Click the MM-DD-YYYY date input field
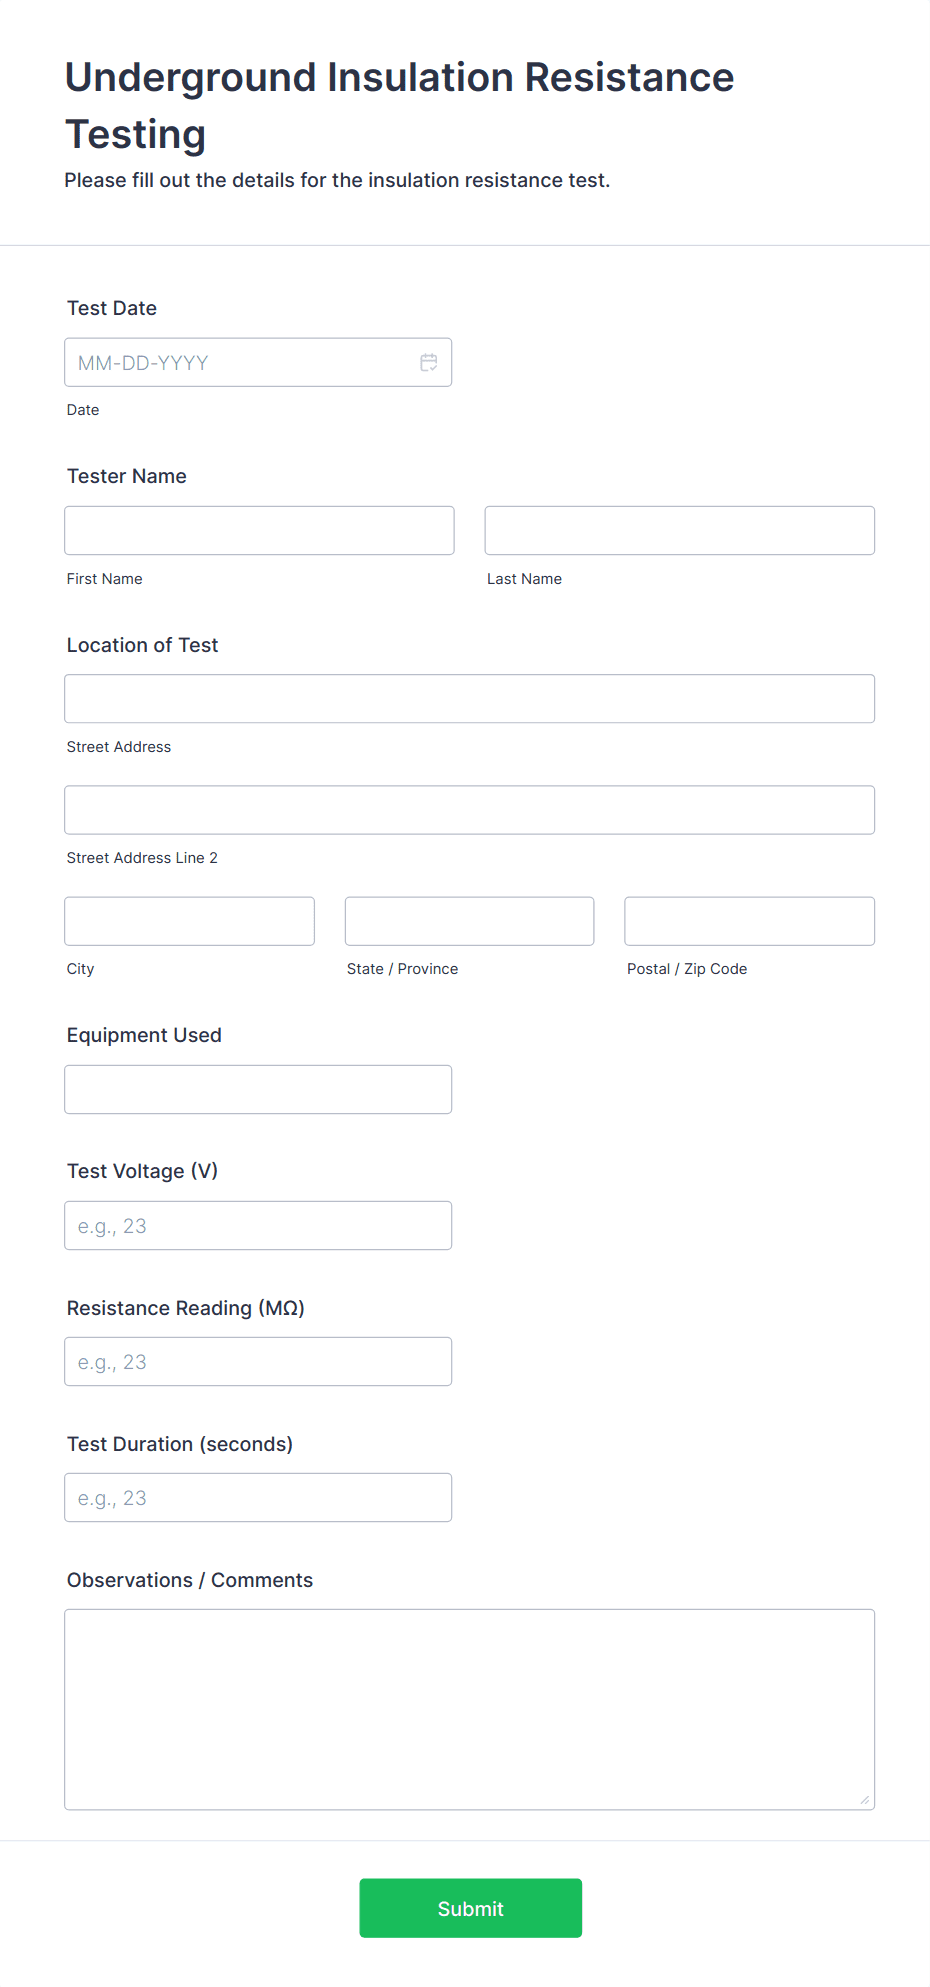 pos(240,362)
